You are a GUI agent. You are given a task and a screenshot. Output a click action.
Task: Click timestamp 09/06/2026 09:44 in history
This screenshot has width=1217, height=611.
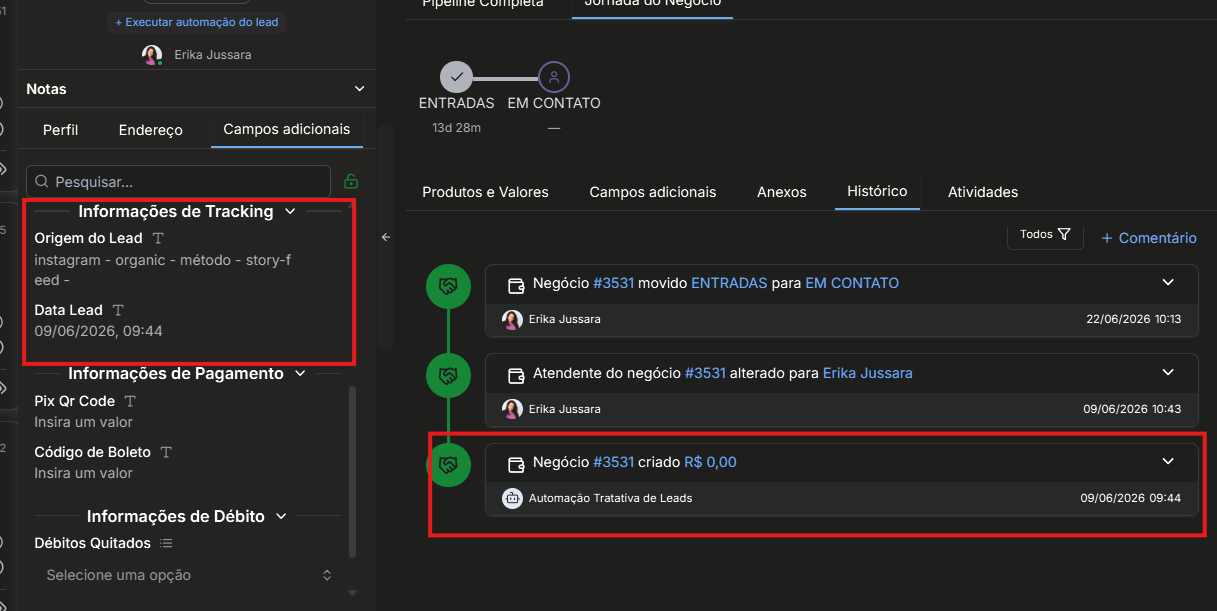(1131, 498)
